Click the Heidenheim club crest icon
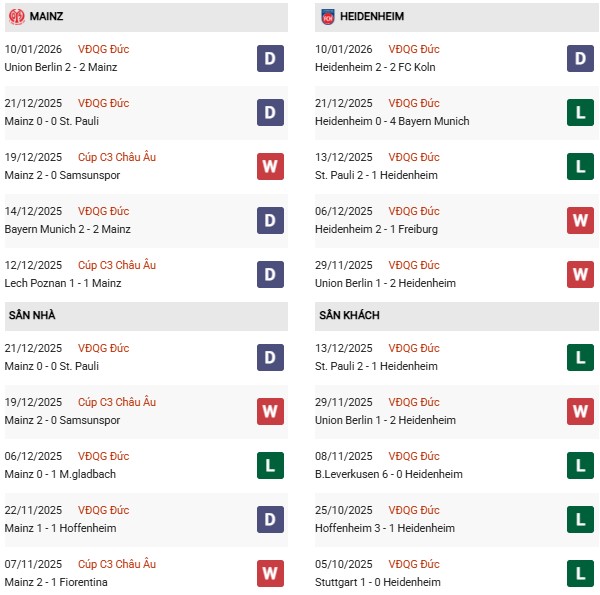Viewport: 600px width, 595px height. tap(328, 17)
